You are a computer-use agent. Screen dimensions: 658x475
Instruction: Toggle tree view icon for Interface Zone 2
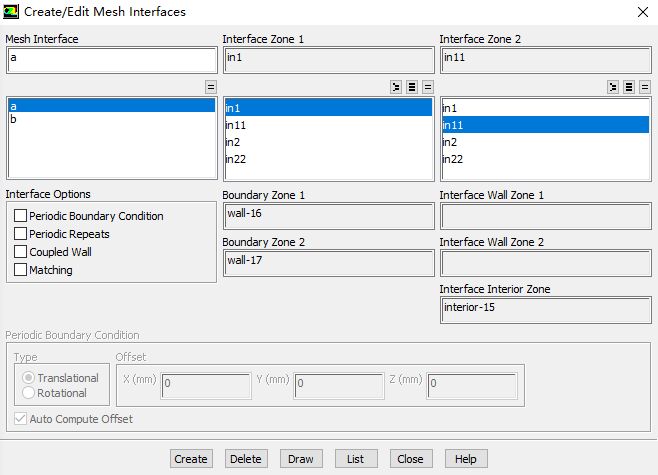click(x=613, y=87)
